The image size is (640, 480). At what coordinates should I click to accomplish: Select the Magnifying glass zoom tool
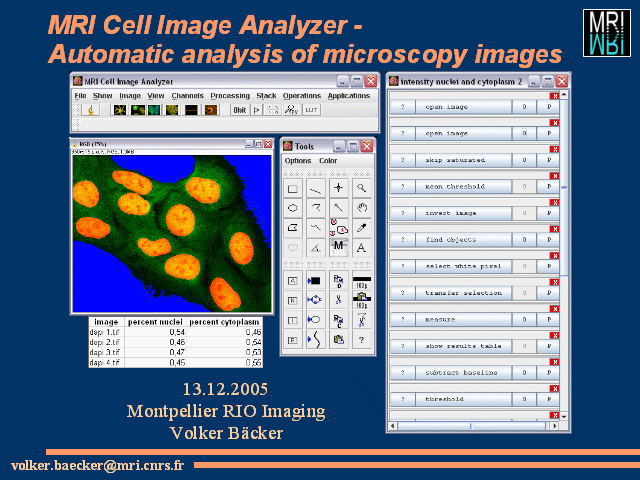coord(362,188)
